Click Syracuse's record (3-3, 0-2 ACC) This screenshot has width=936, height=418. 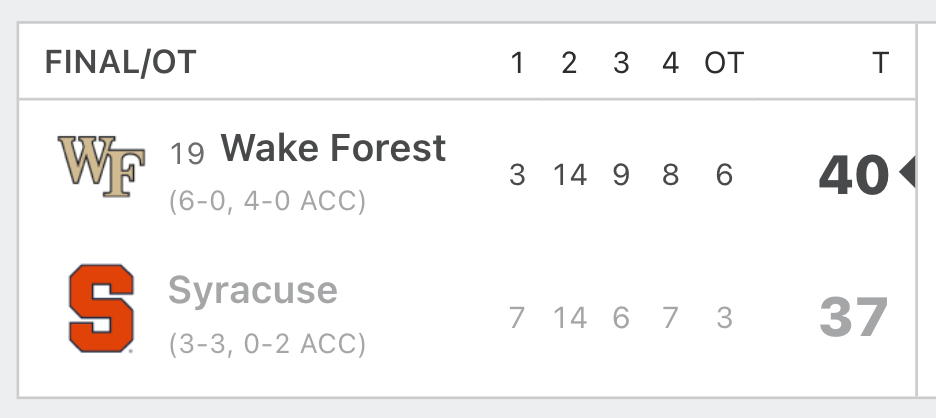[x=267, y=344]
